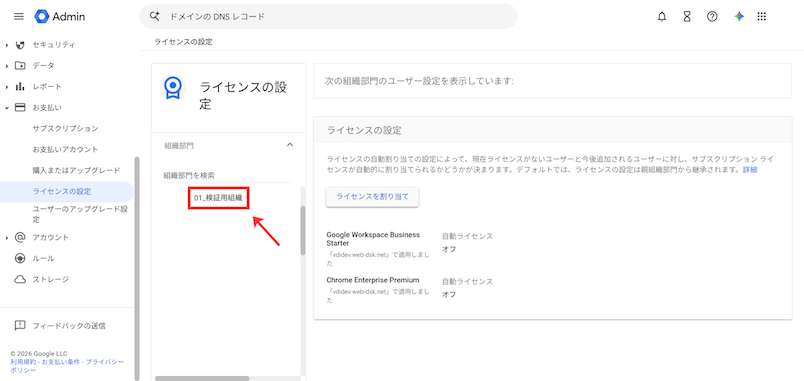Click the search magnifier icon
This screenshot has width=804, height=381.
[155, 16]
